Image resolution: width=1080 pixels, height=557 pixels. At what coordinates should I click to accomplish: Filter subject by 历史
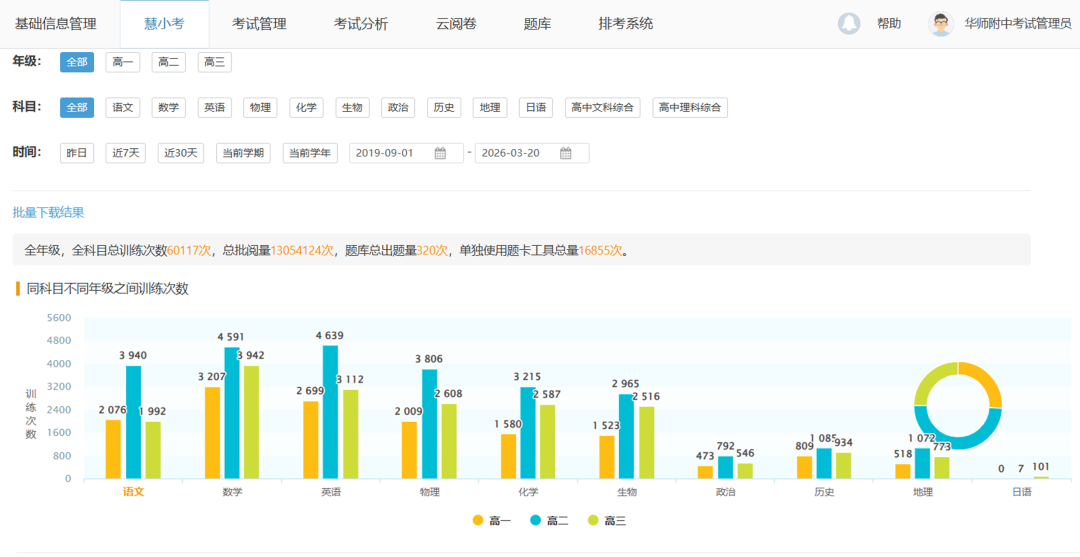click(x=444, y=107)
